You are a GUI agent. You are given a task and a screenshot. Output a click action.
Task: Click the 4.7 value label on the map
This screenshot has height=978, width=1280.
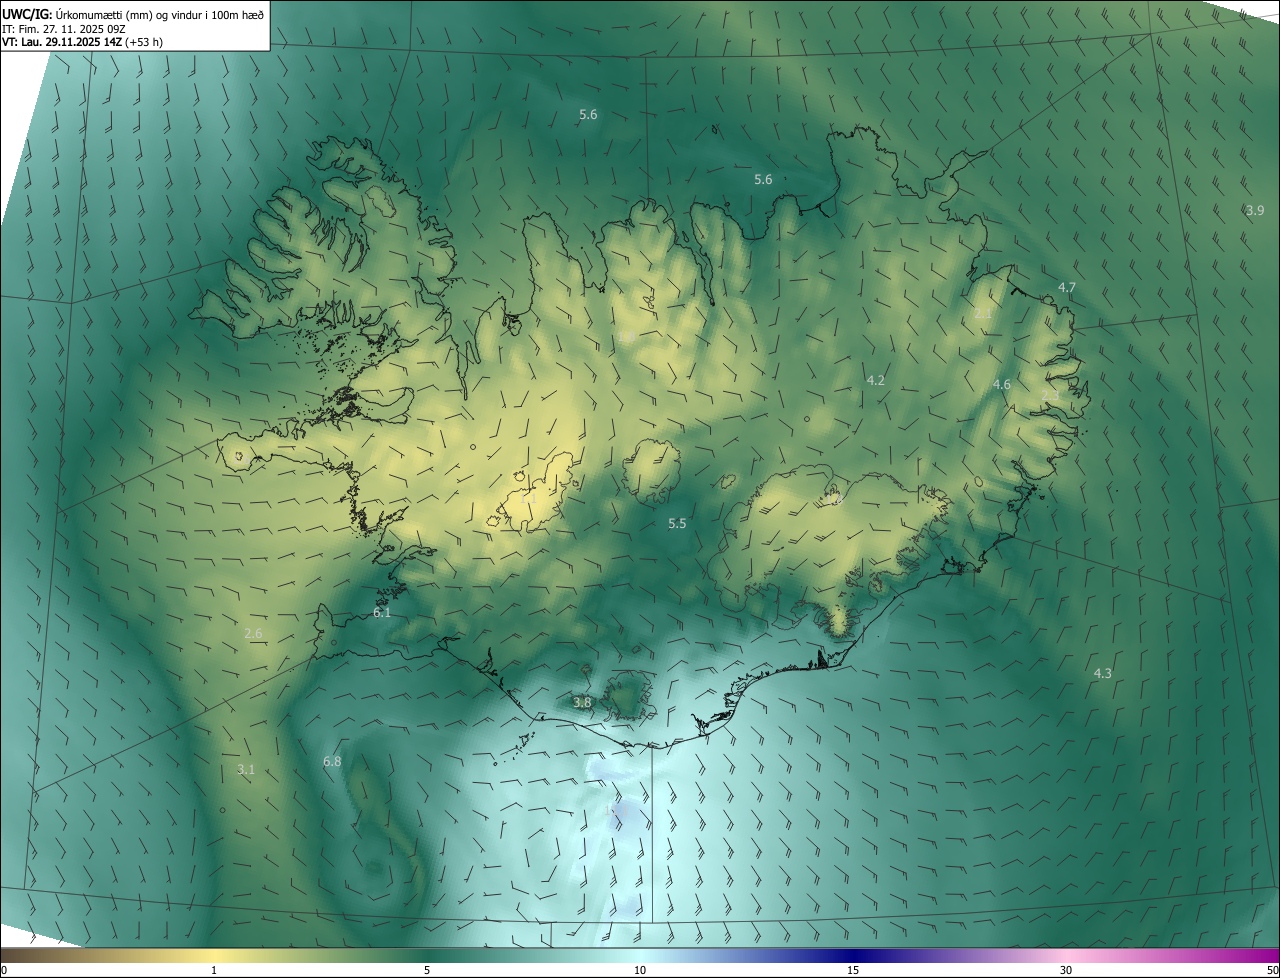tap(1067, 287)
